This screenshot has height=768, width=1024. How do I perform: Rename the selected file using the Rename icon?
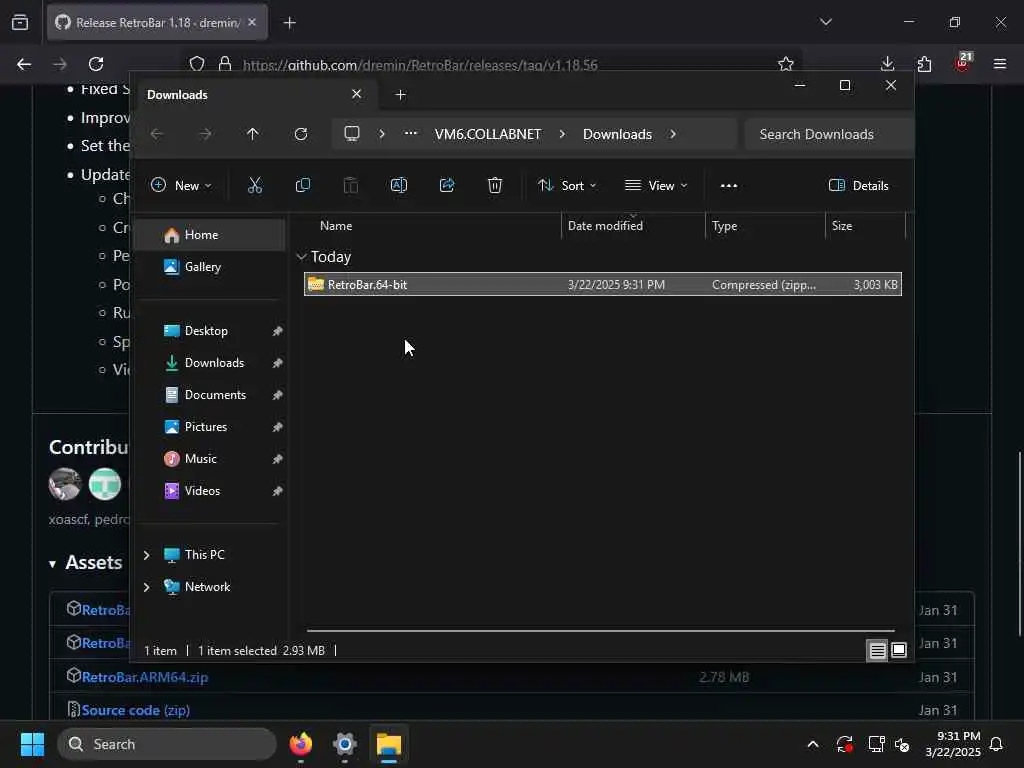pyautogui.click(x=398, y=185)
